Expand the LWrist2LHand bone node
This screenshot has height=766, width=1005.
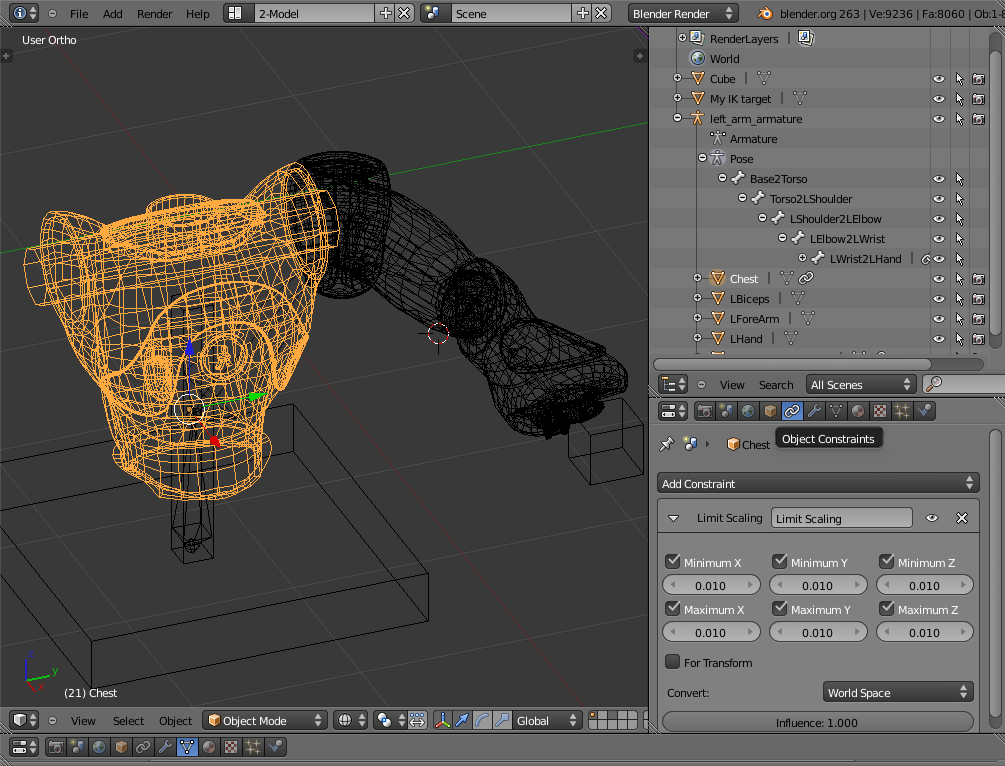(802, 258)
